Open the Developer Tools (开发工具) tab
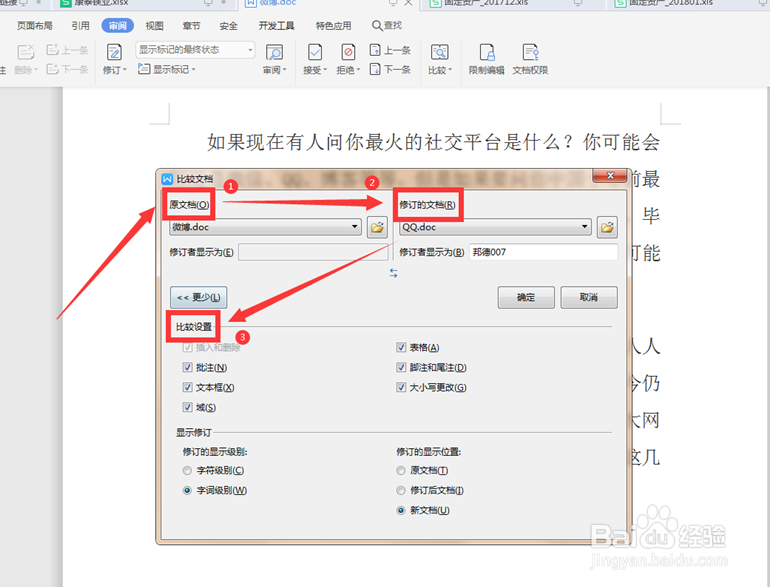Image resolution: width=770 pixels, height=587 pixels. click(x=276, y=26)
